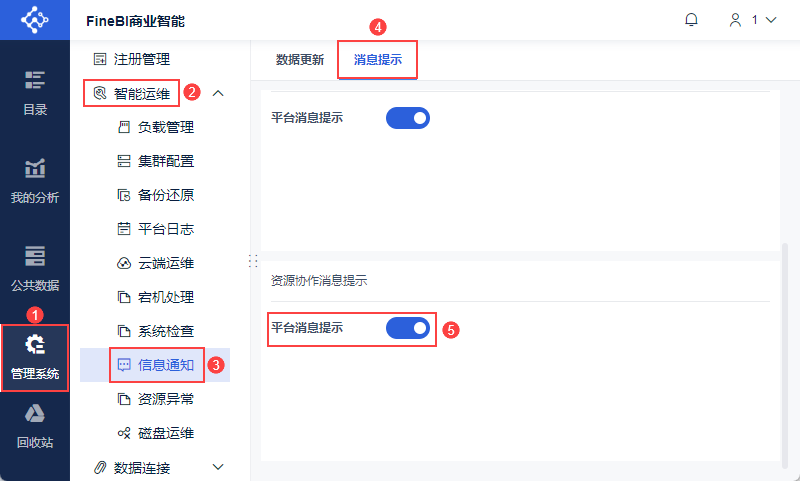Open 备份还原 menu item
This screenshot has height=481, width=800.
[165, 195]
